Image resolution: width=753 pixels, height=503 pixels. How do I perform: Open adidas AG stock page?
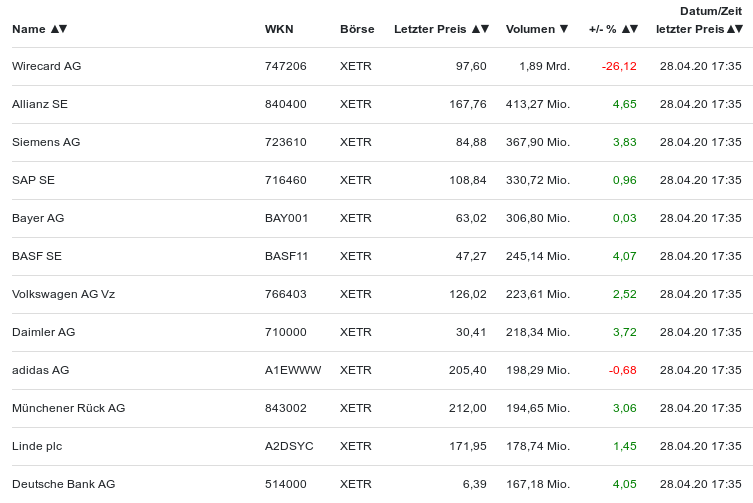click(x=40, y=370)
